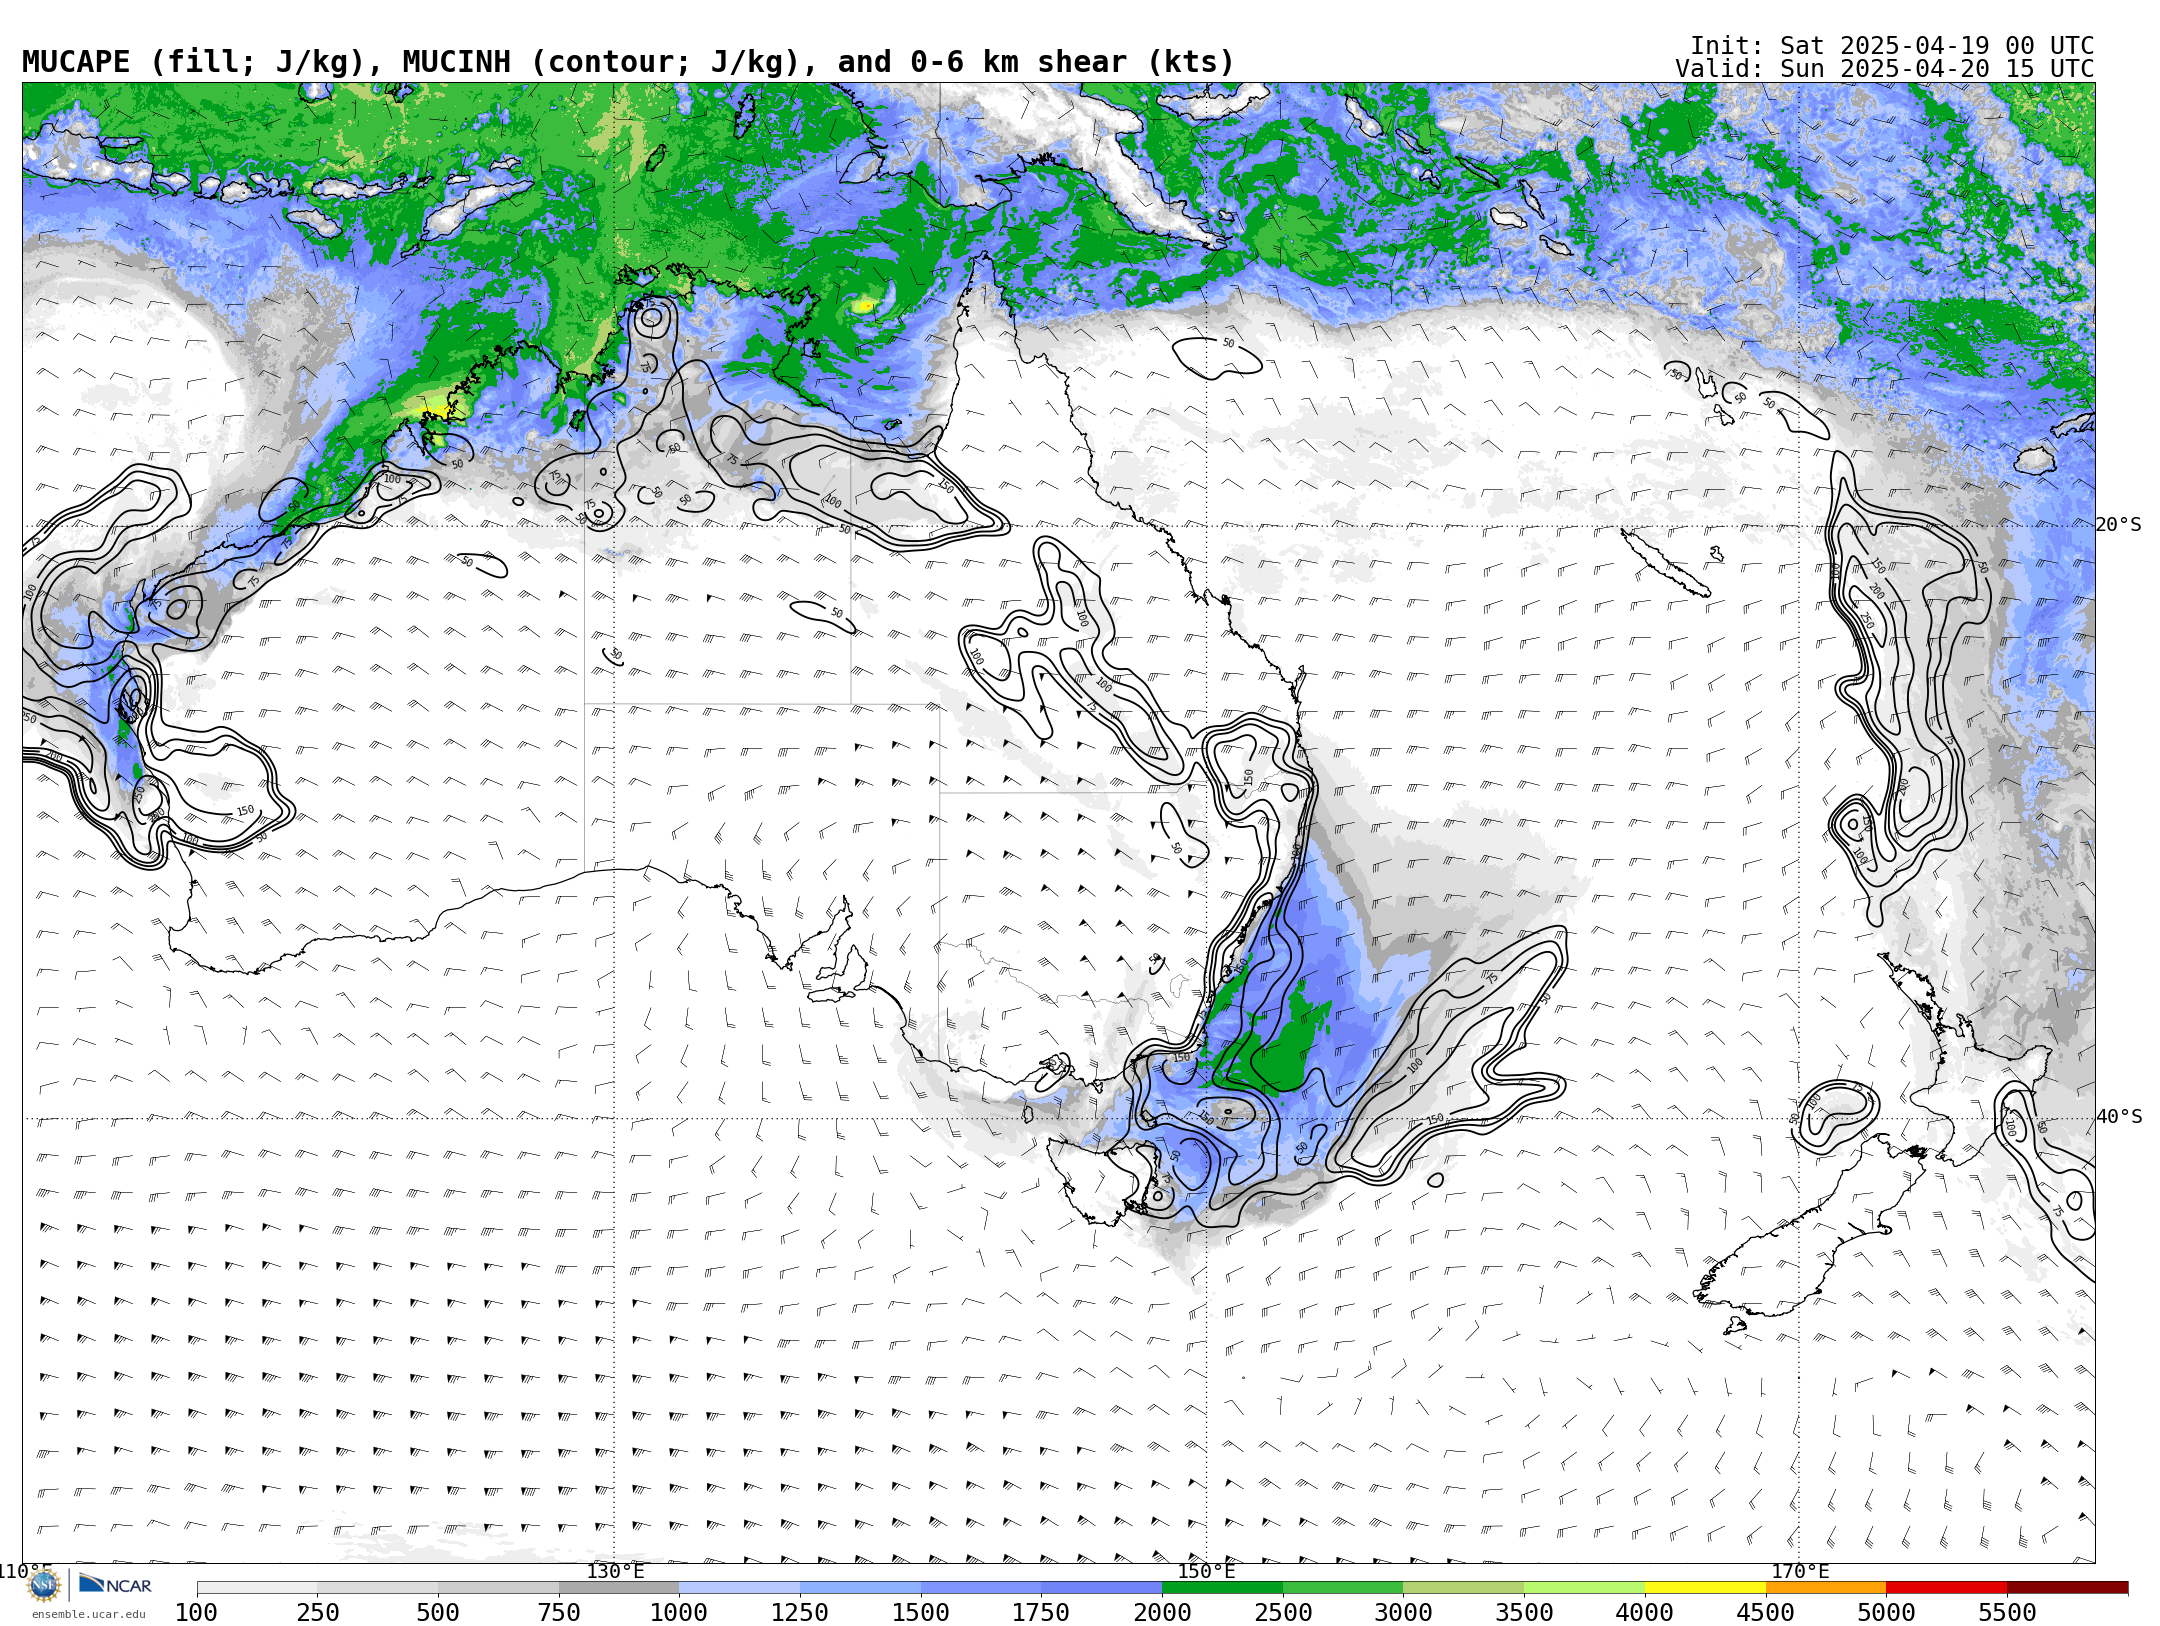Click the colorbar label 750
Image resolution: width=2160 pixels, height=1626 pixels.
pos(559,1612)
